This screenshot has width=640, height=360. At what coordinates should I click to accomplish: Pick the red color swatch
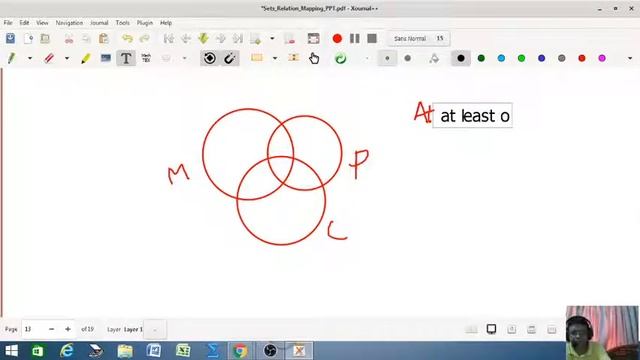pyautogui.click(x=582, y=58)
